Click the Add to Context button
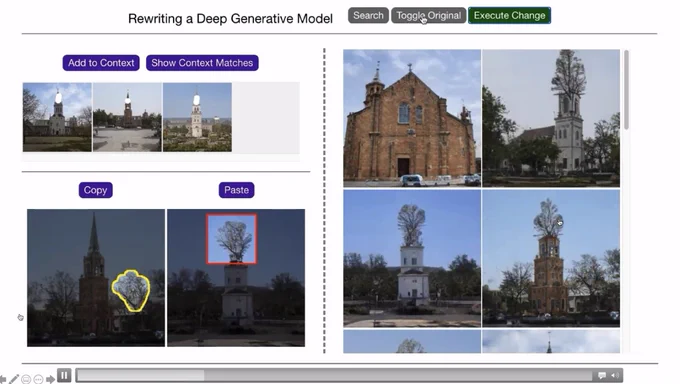 [x=101, y=63]
